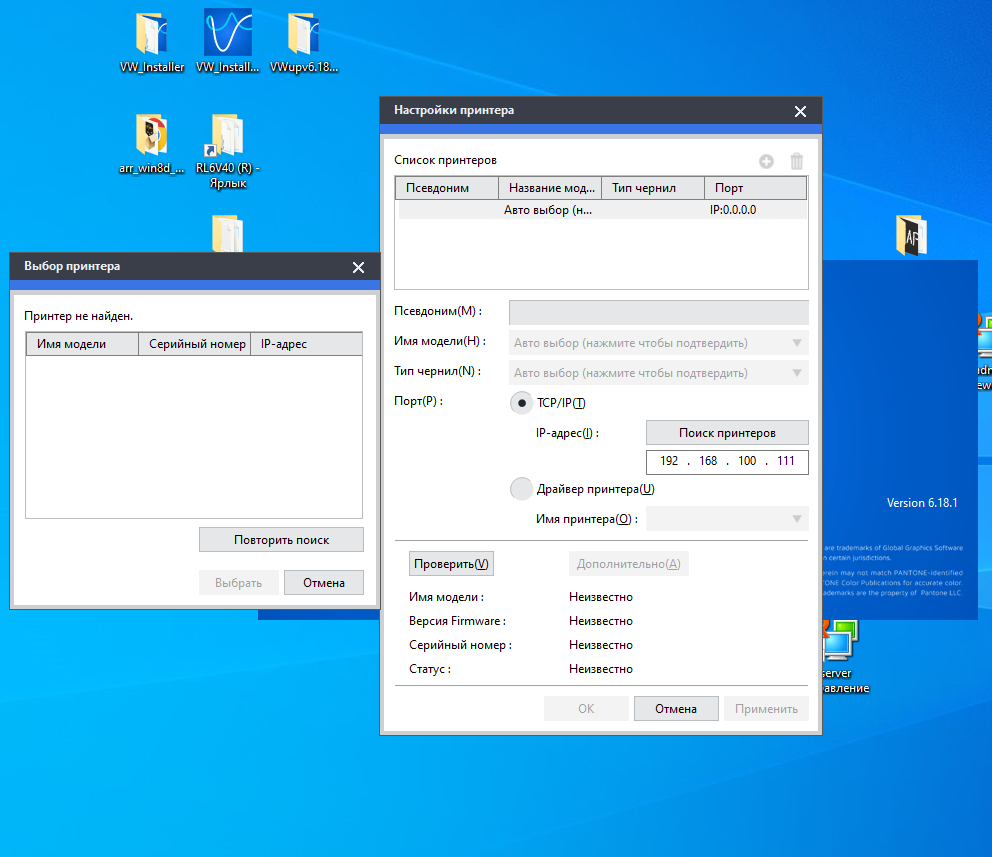992x857 pixels.
Task: Click the last IP octet 111
Action: tap(786, 461)
